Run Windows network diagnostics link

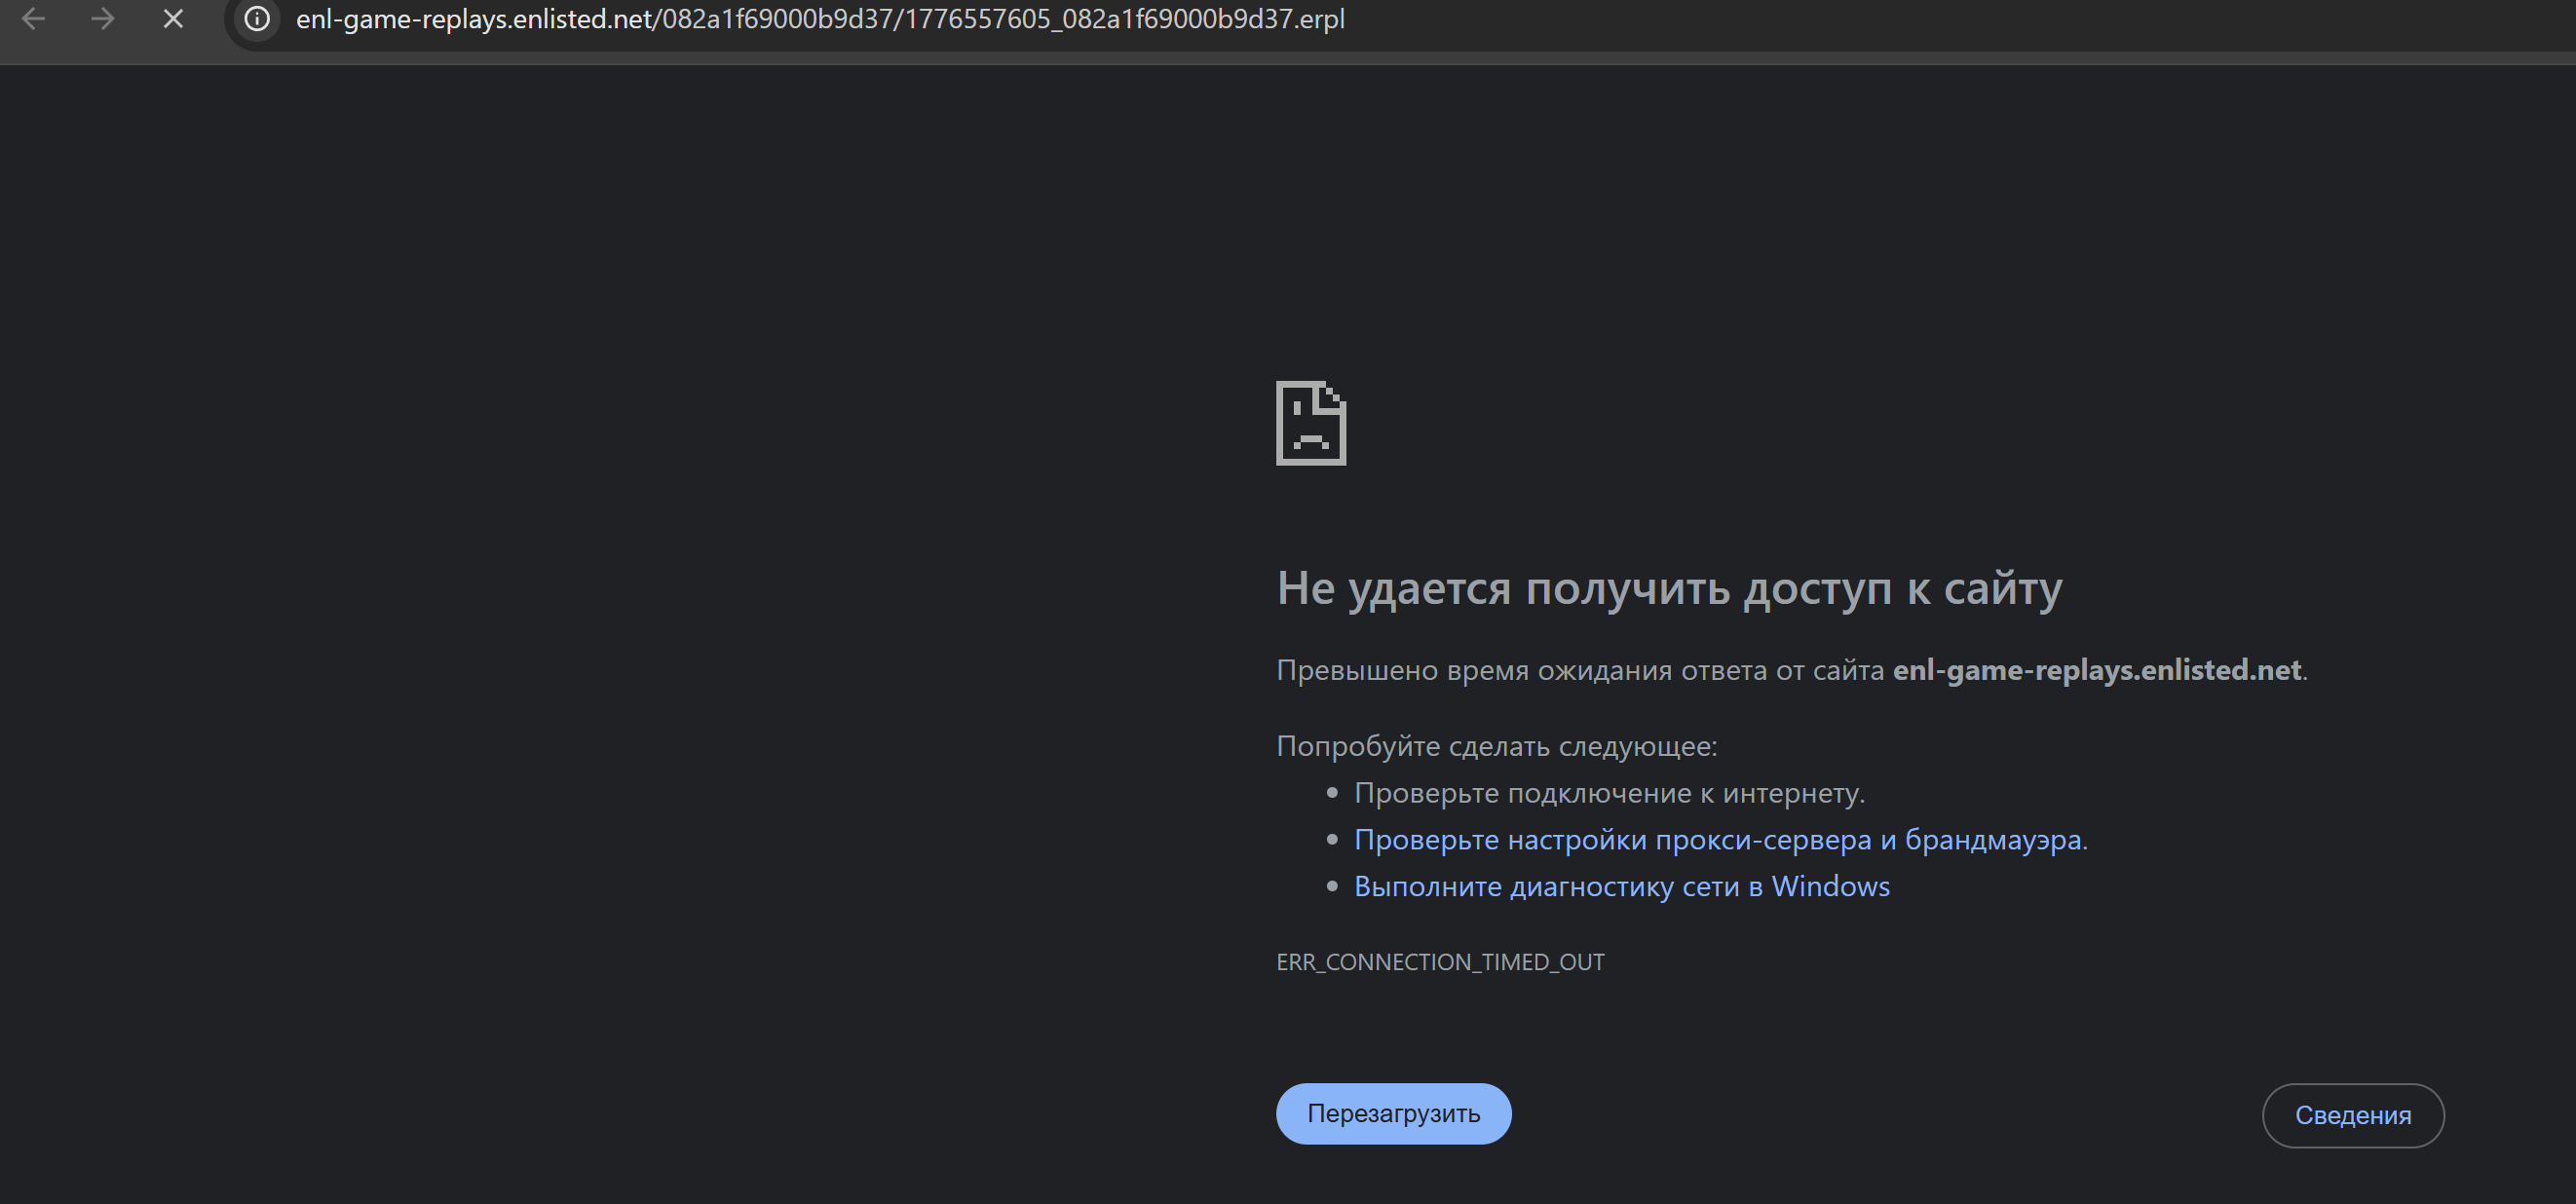[1621, 887]
